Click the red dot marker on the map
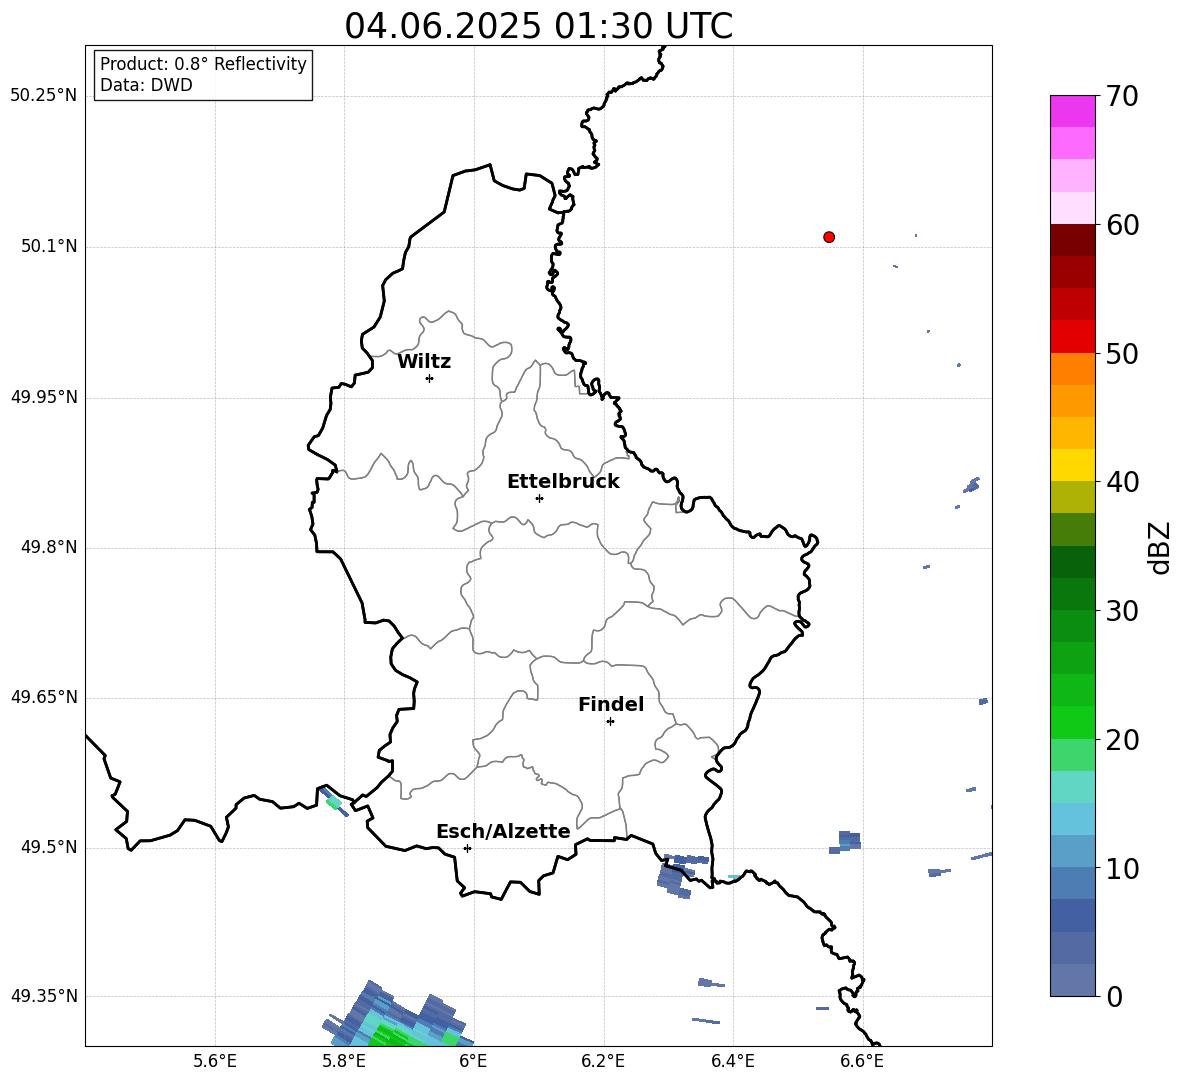This screenshot has height=1081, width=1184. 829,237
